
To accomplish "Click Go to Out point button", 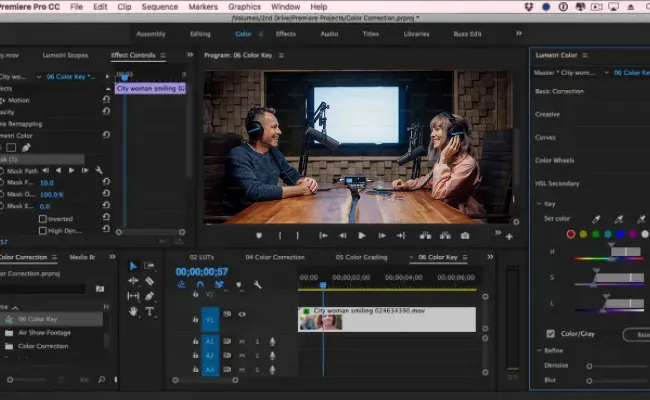I will click(x=400, y=235).
